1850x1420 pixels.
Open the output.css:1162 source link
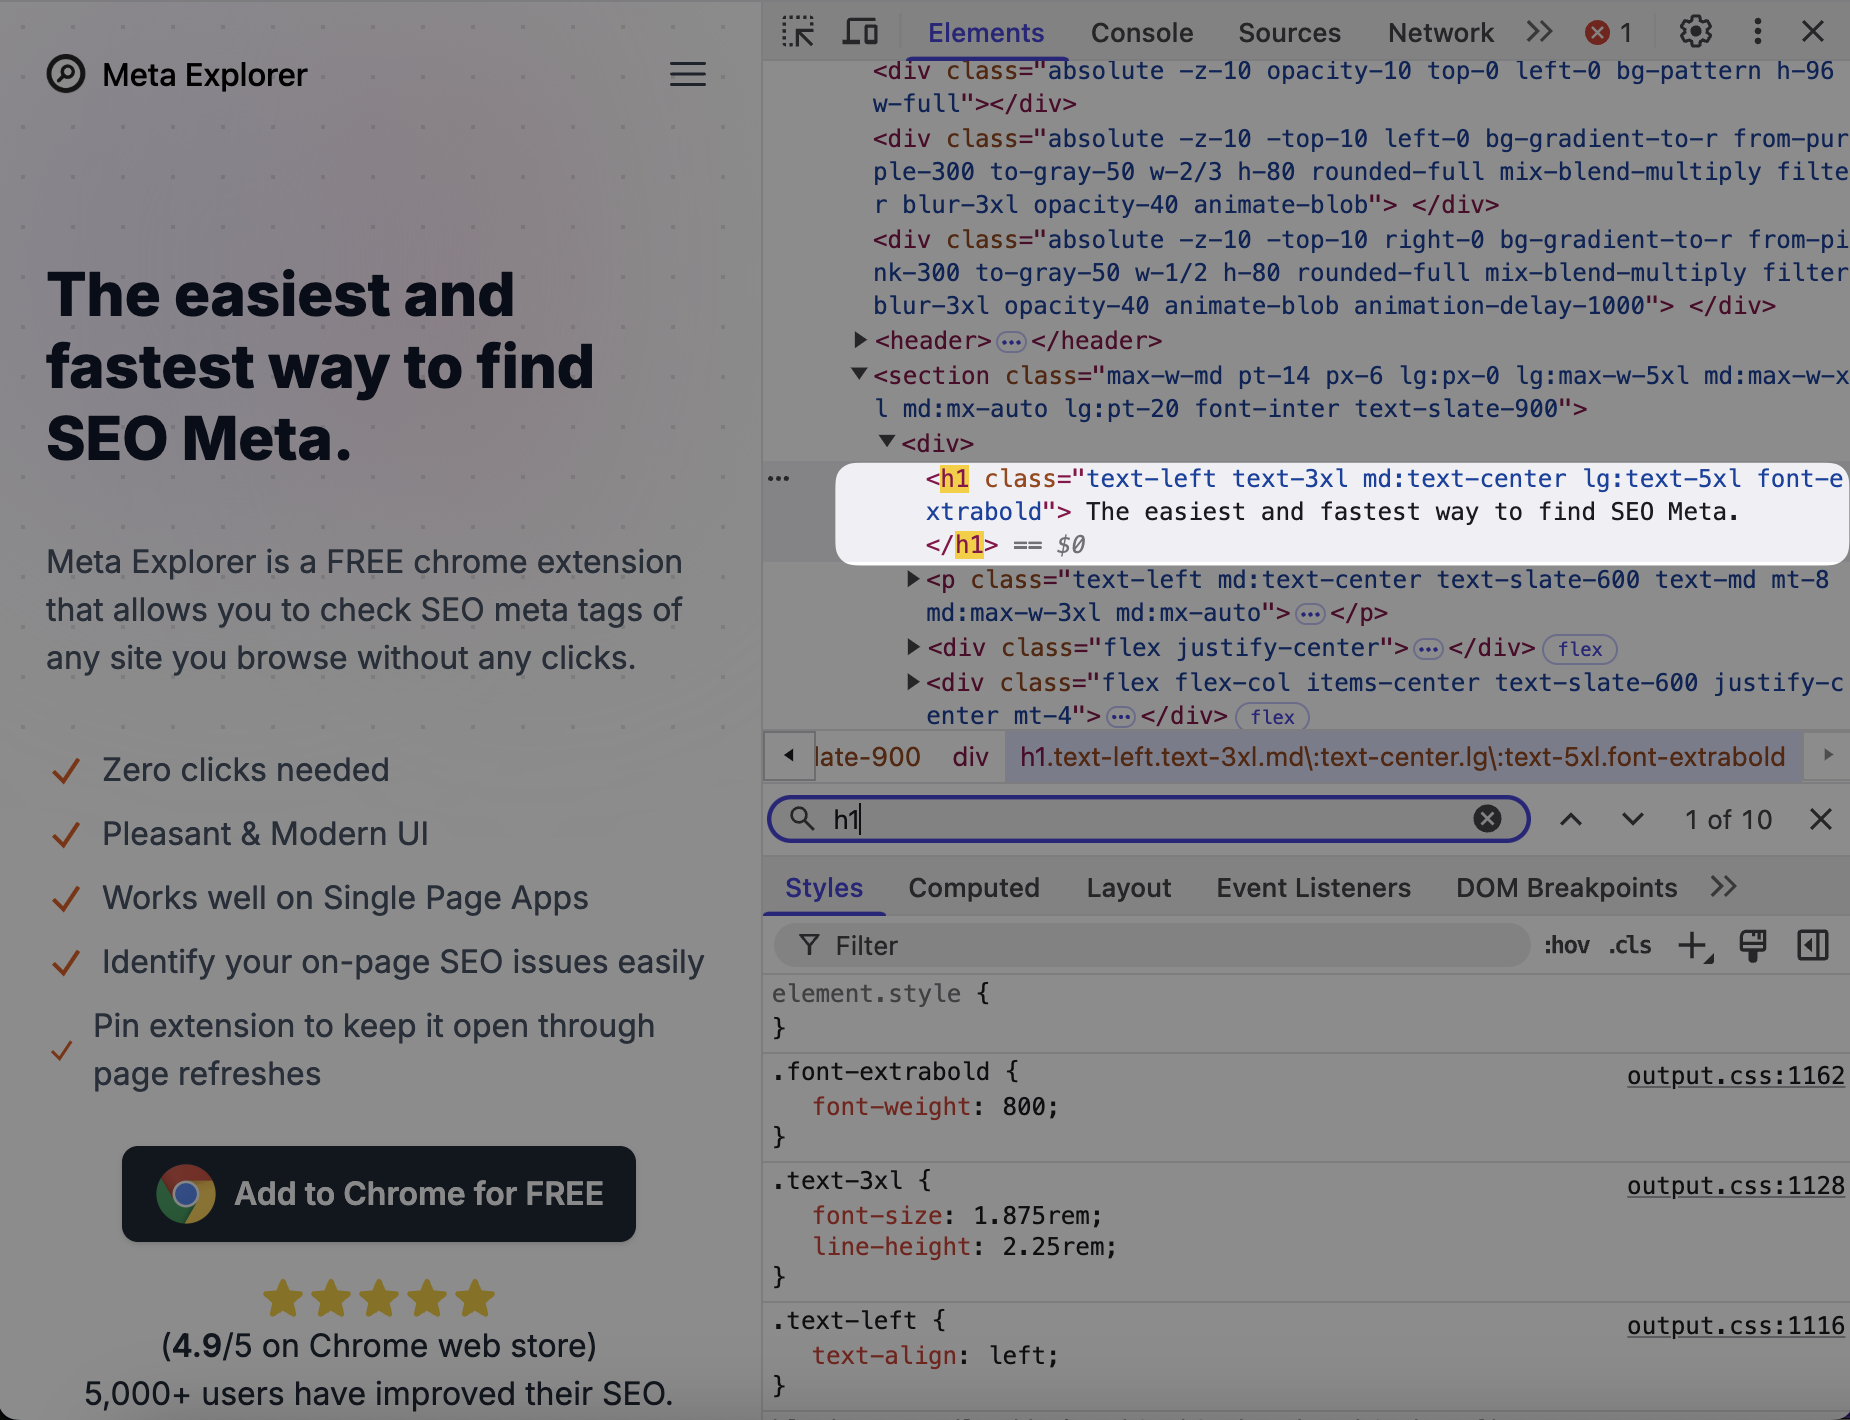click(1735, 1076)
